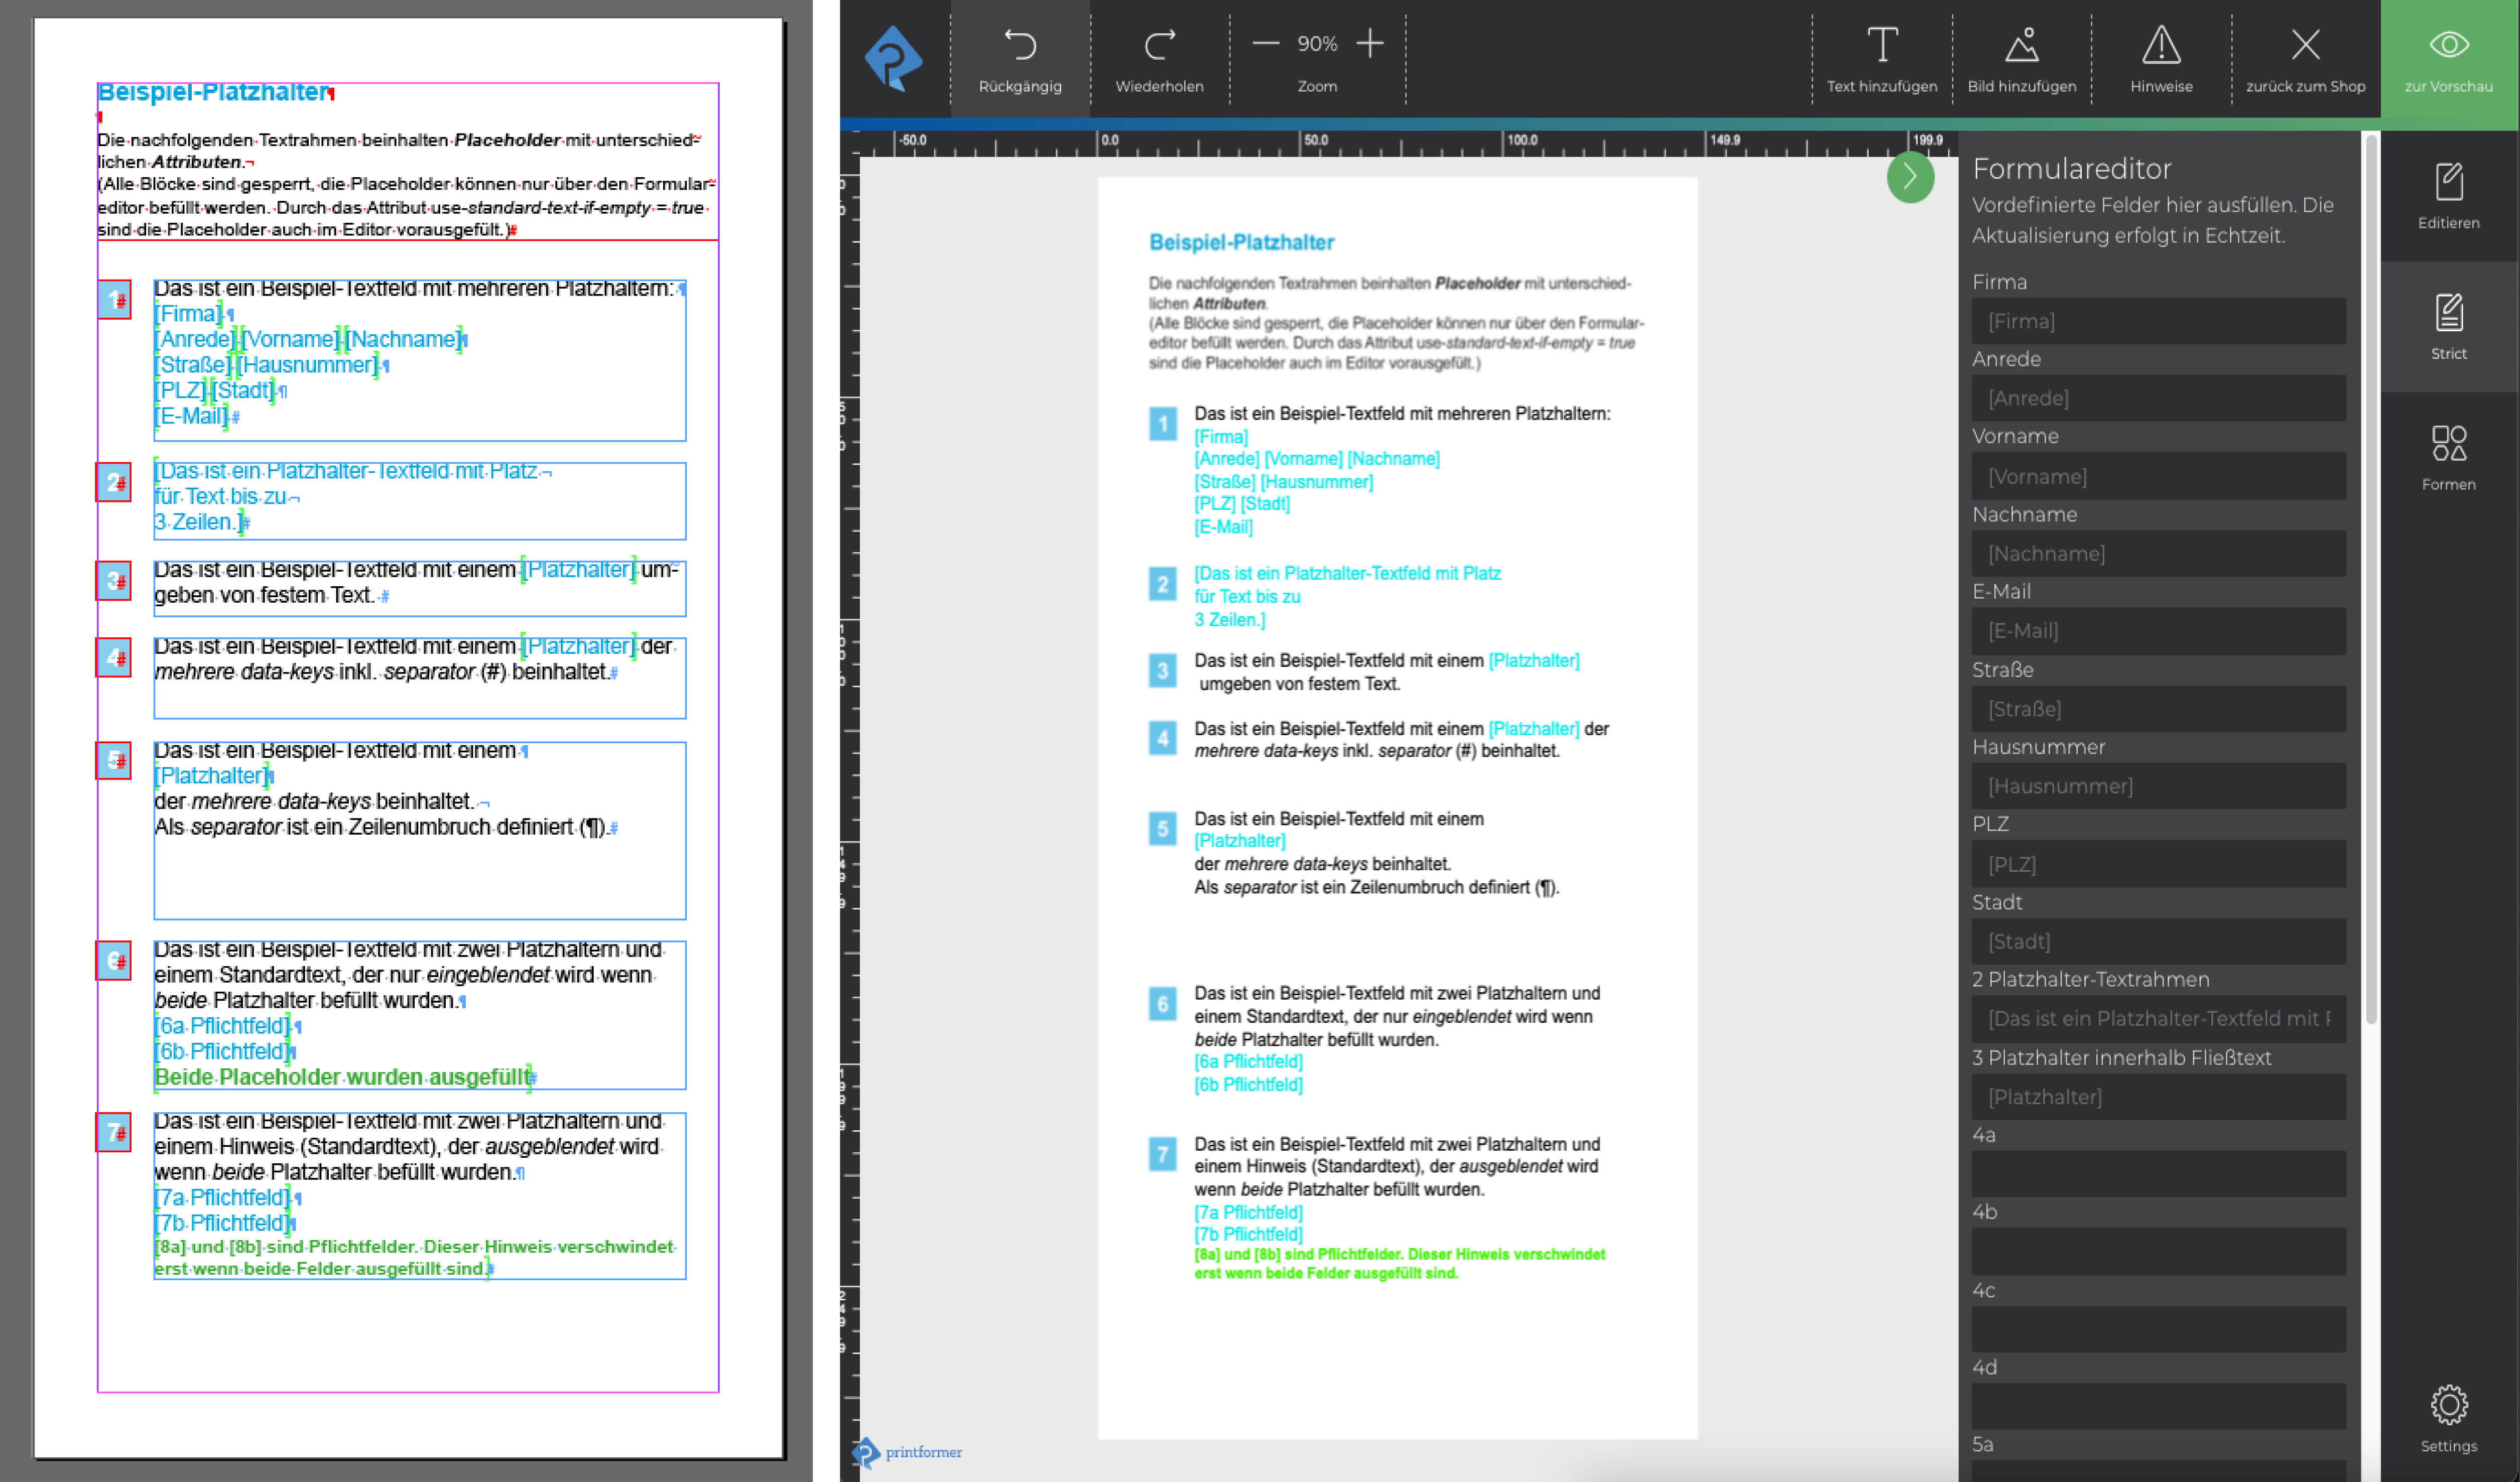Click the printformer logo top left
This screenshot has height=1482, width=2520.
(x=892, y=58)
